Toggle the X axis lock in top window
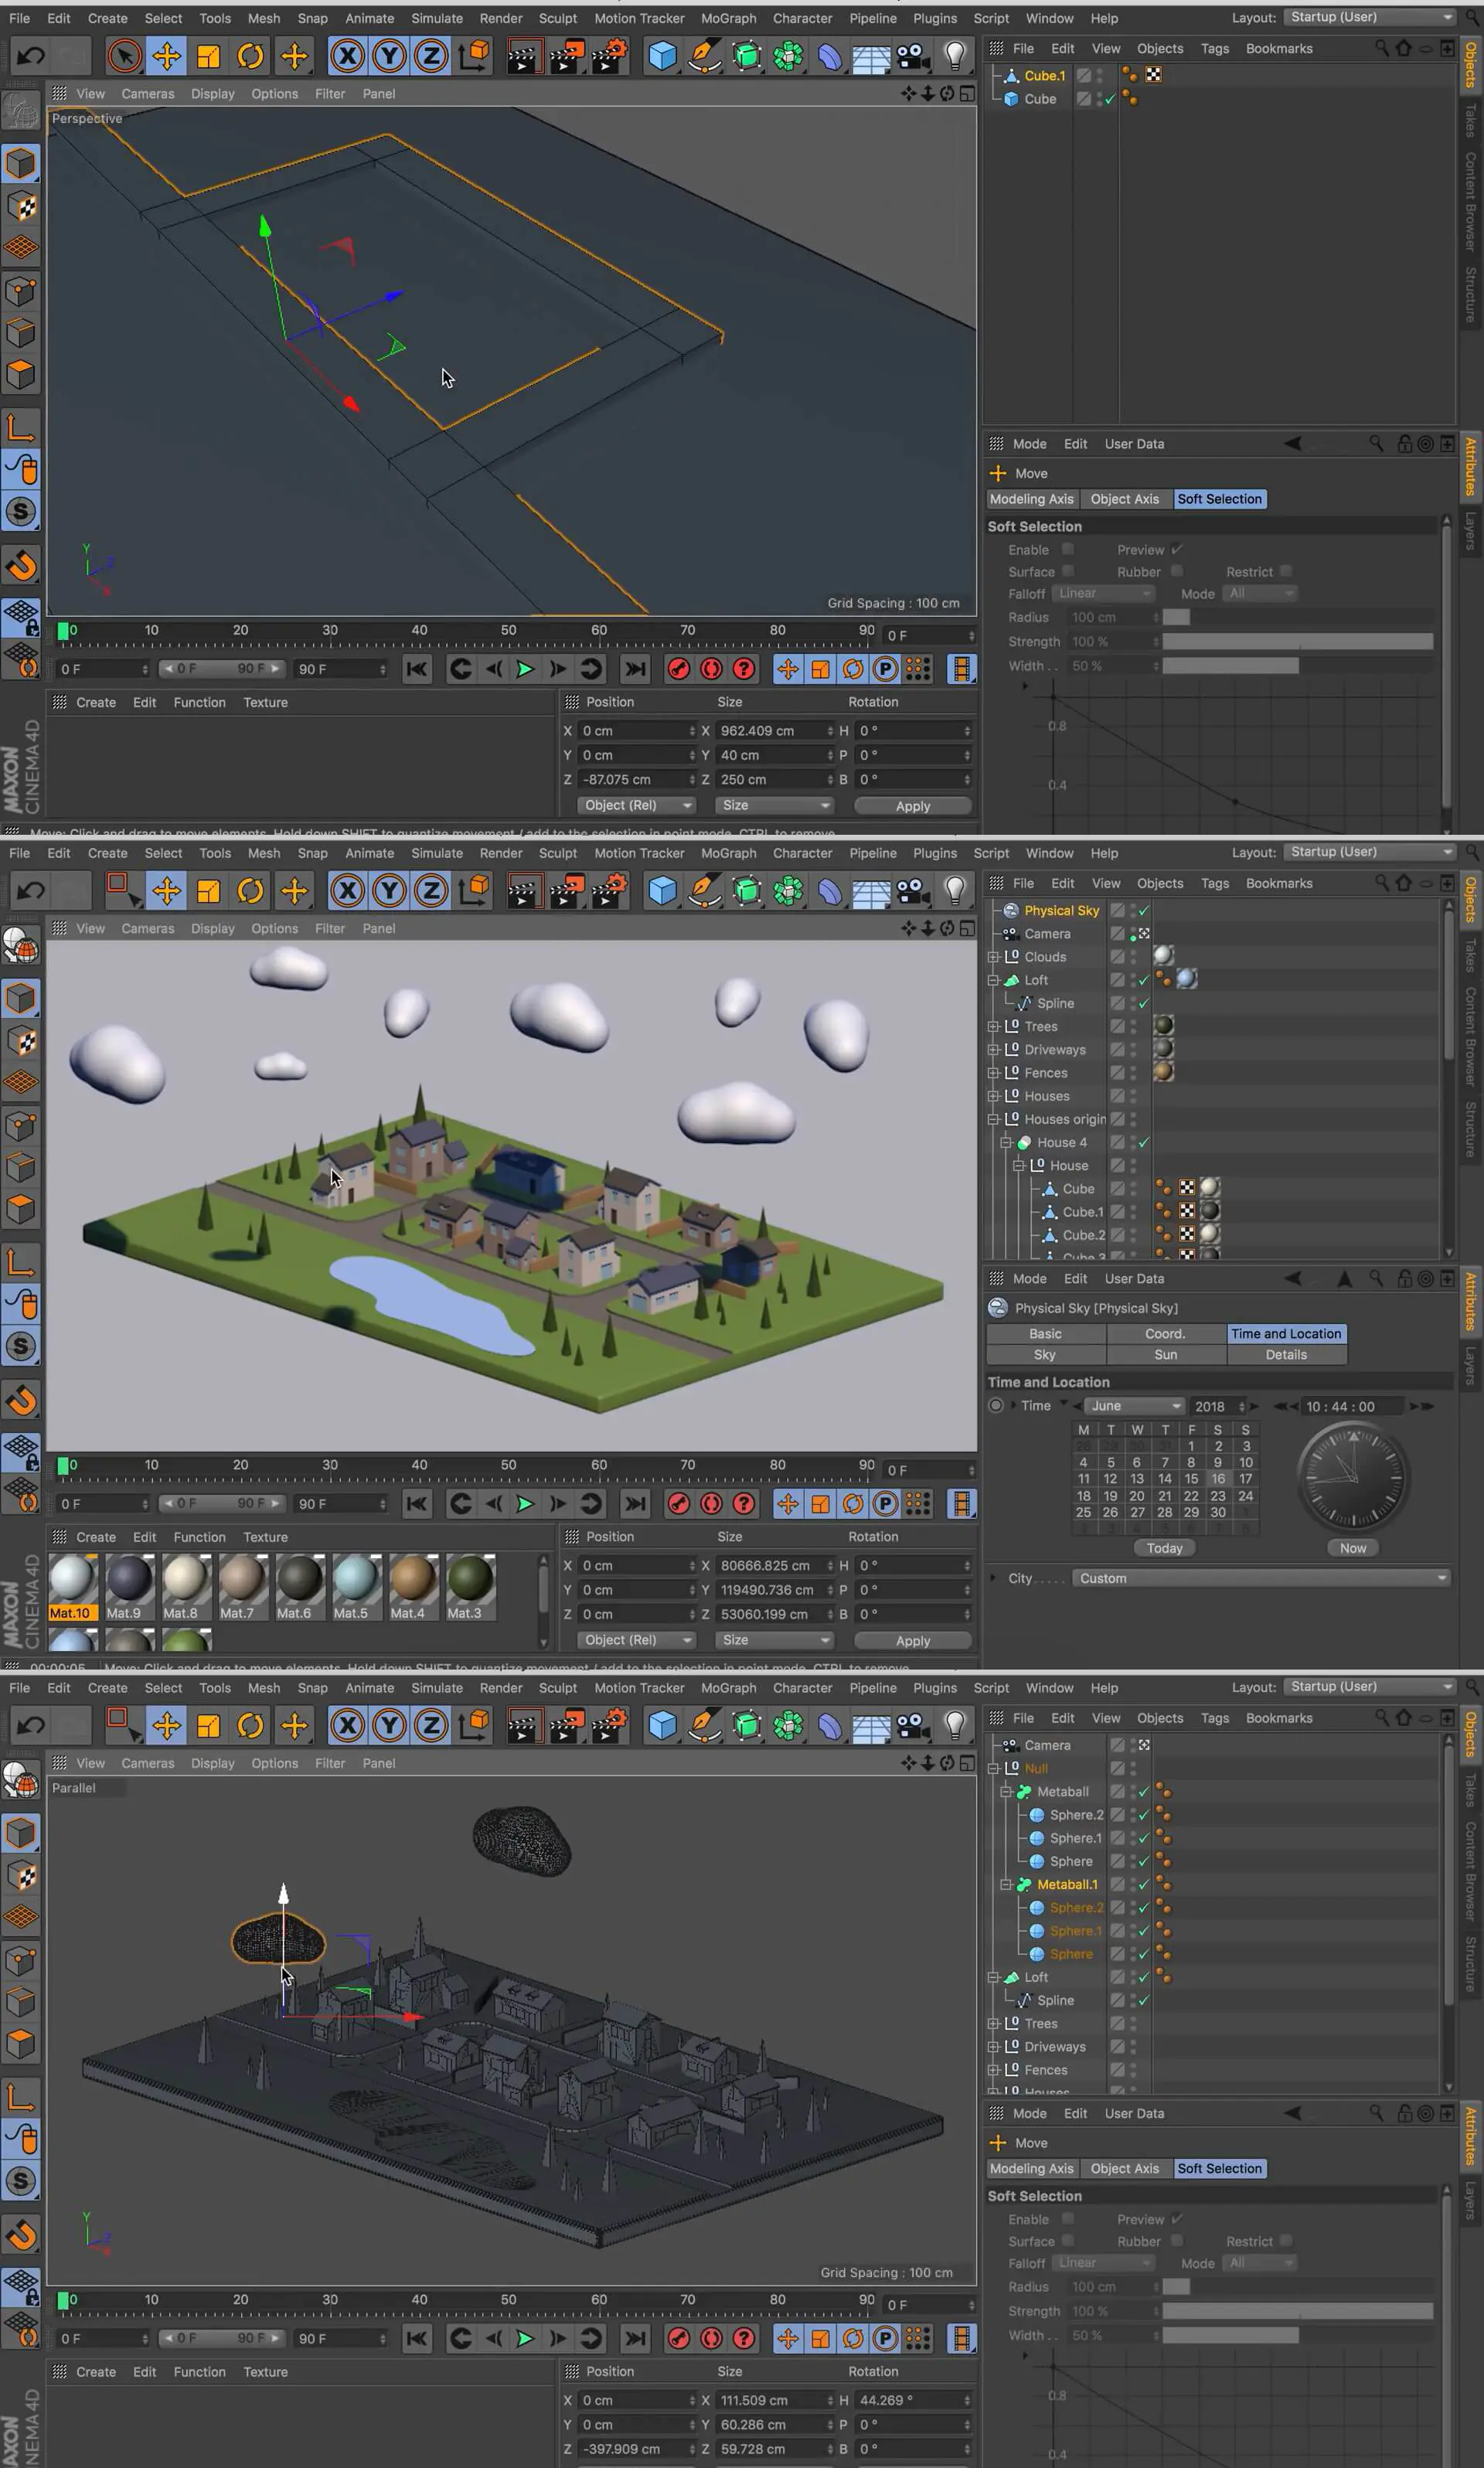Image resolution: width=1484 pixels, height=2468 pixels. 347,56
